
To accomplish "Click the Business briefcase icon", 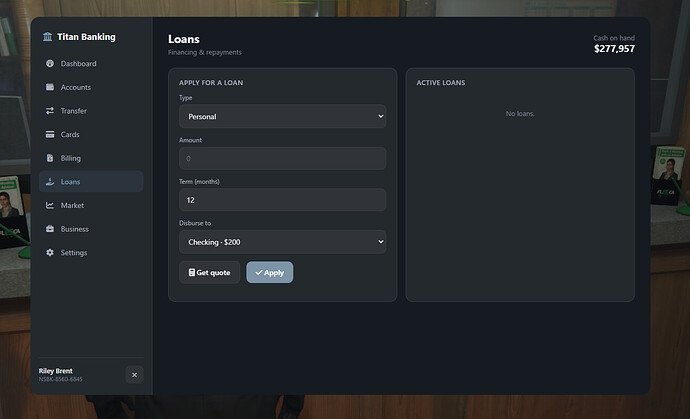I will (x=50, y=229).
